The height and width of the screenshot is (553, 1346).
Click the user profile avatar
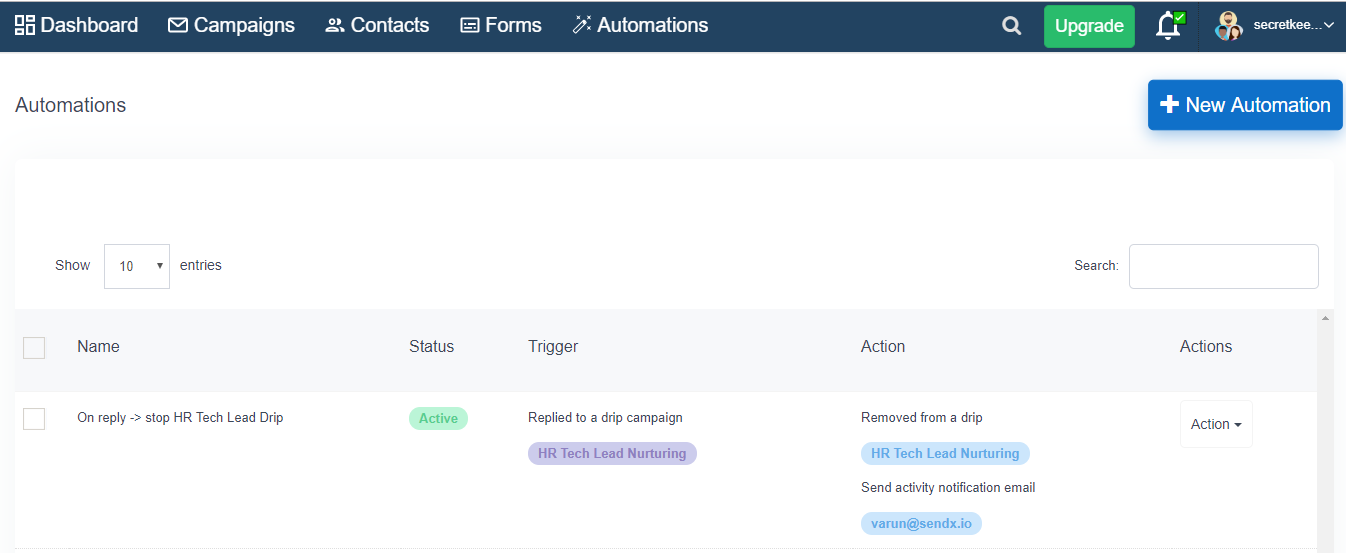(1229, 26)
